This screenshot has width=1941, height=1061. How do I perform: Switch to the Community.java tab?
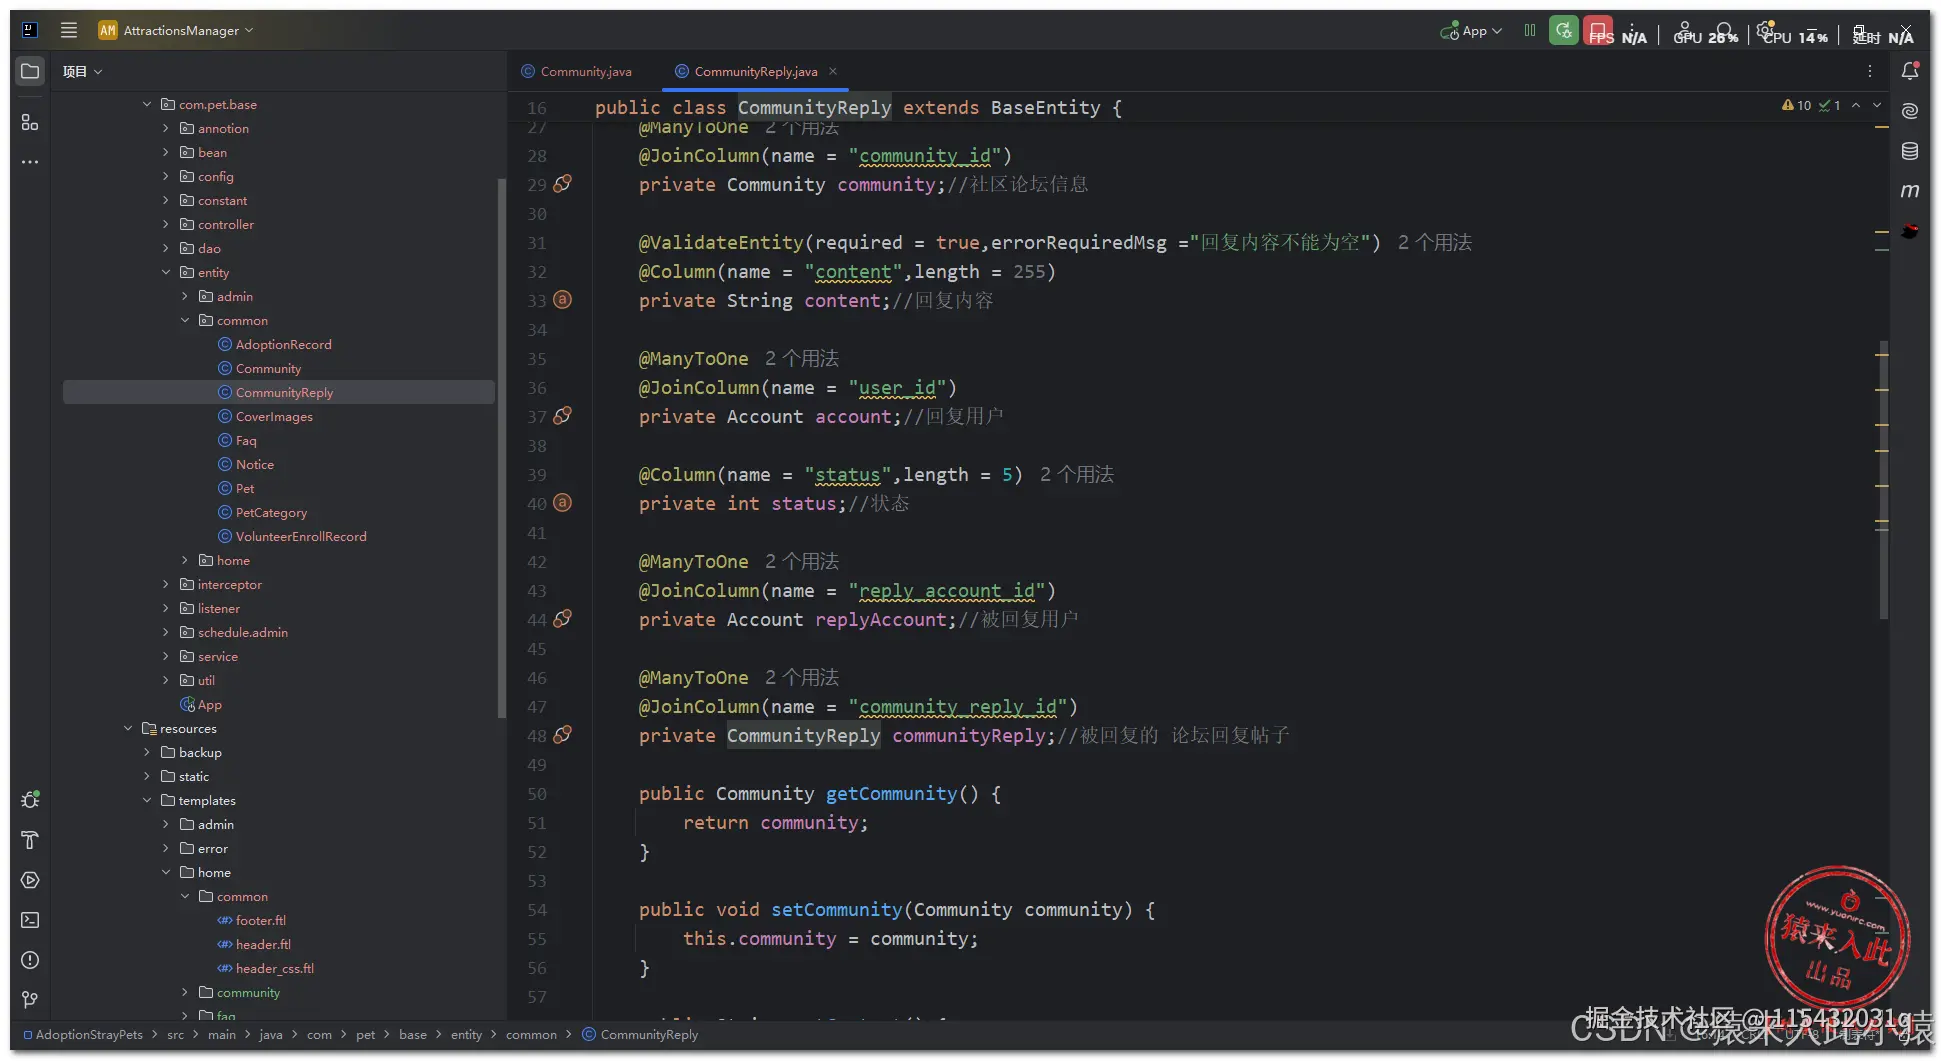(577, 71)
